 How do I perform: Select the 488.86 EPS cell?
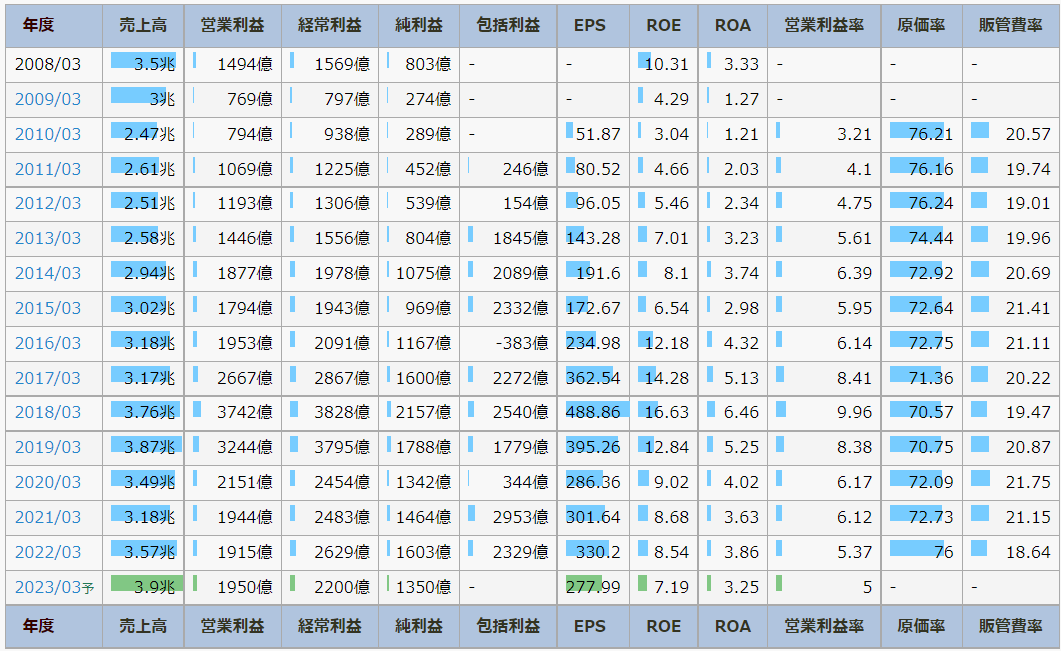point(593,413)
